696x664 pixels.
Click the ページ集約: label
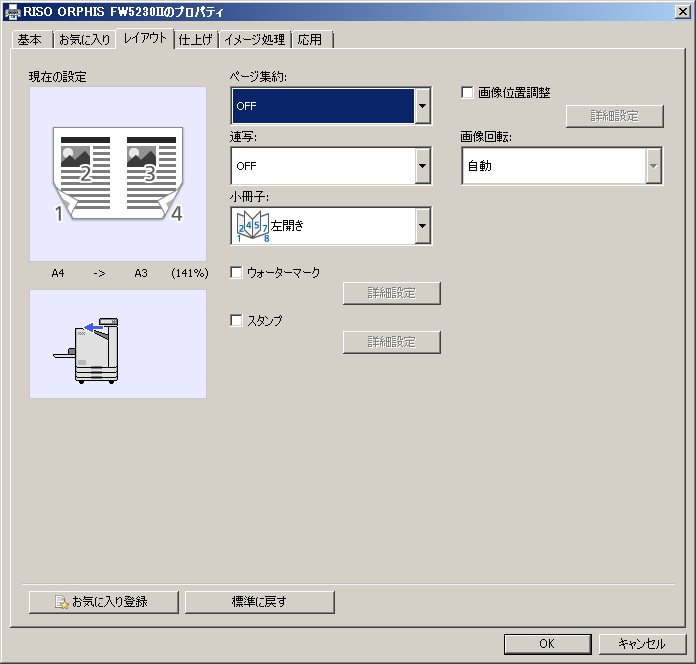258,77
